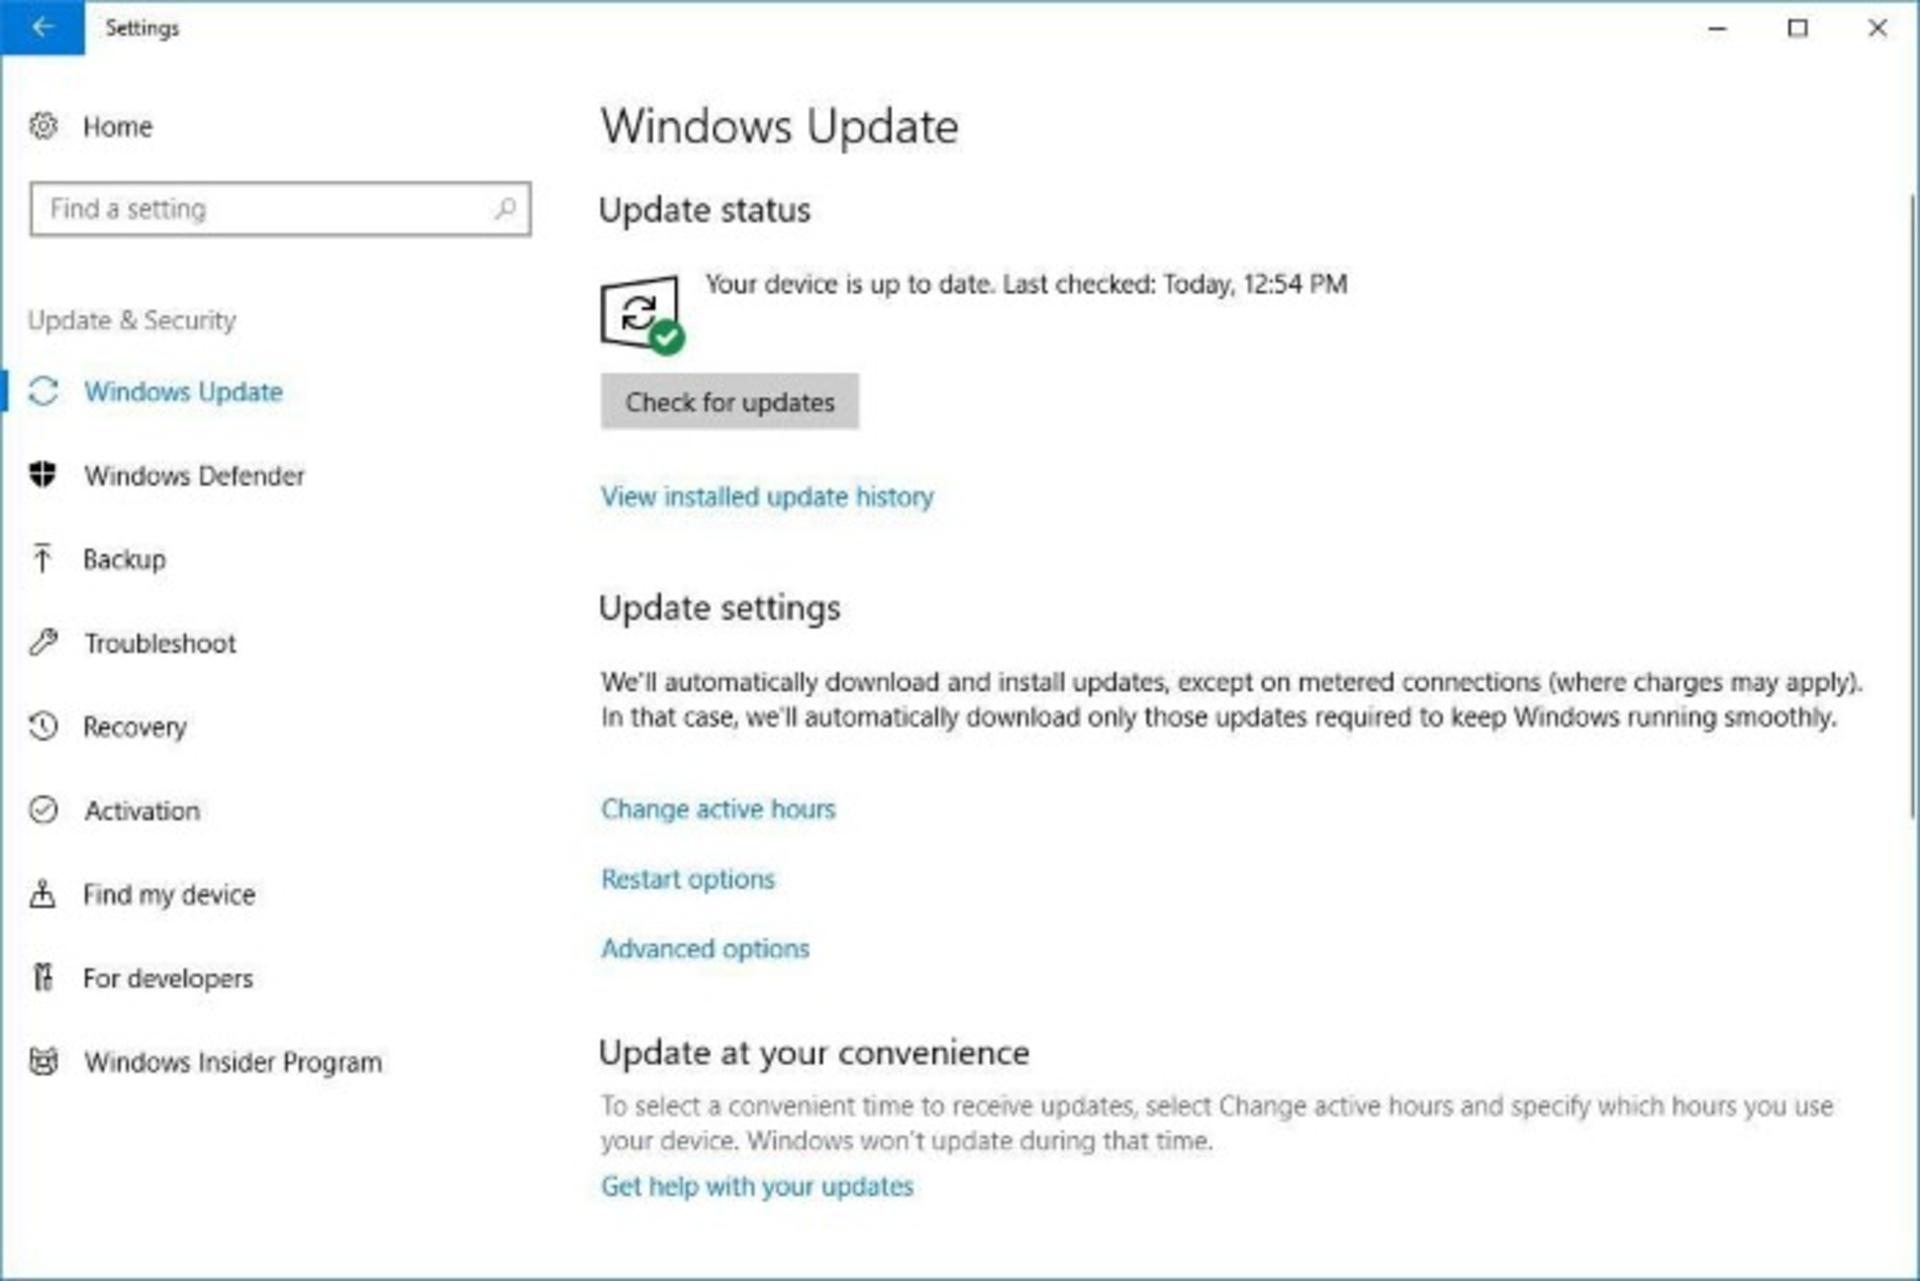The height and width of the screenshot is (1281, 1920).
Task: Click the search magnifier icon
Action: click(505, 208)
